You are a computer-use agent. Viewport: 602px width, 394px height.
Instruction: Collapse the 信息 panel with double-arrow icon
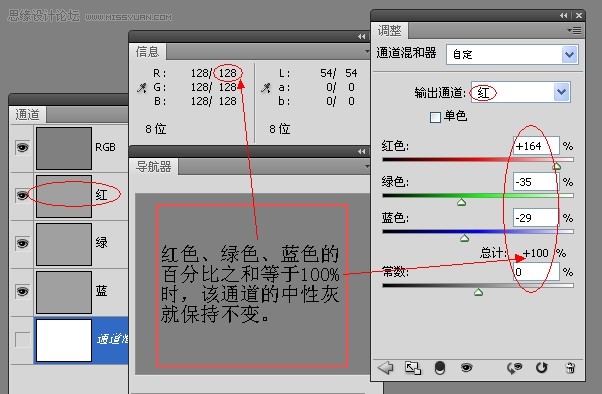[x=362, y=36]
